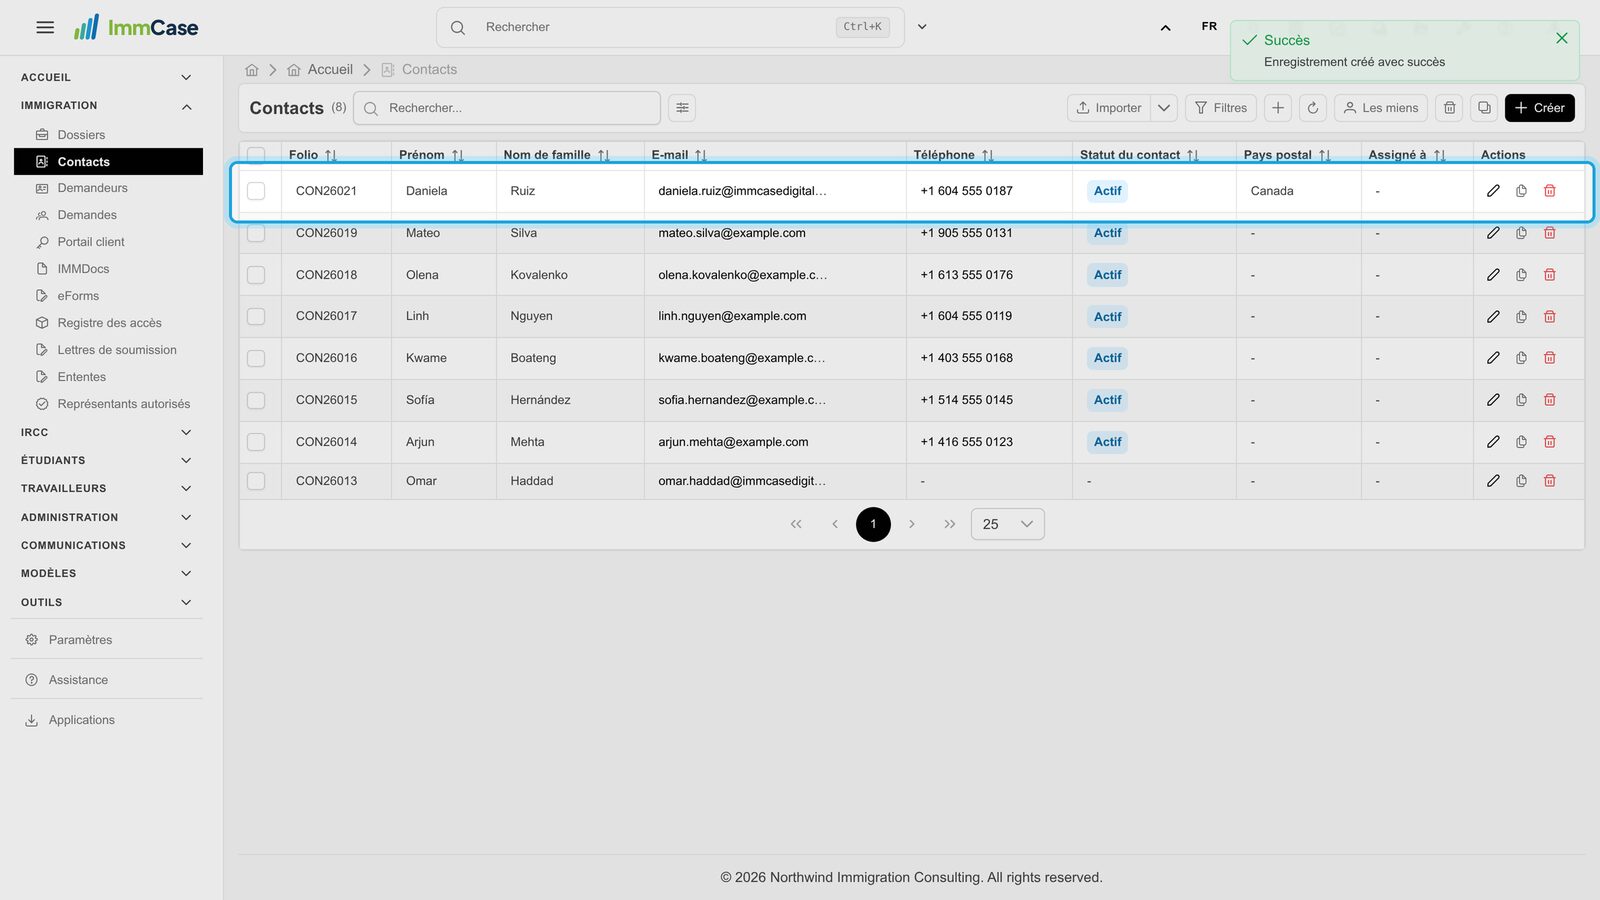Edit contact Arjun Mehta
The image size is (1600, 900).
[x=1493, y=442]
